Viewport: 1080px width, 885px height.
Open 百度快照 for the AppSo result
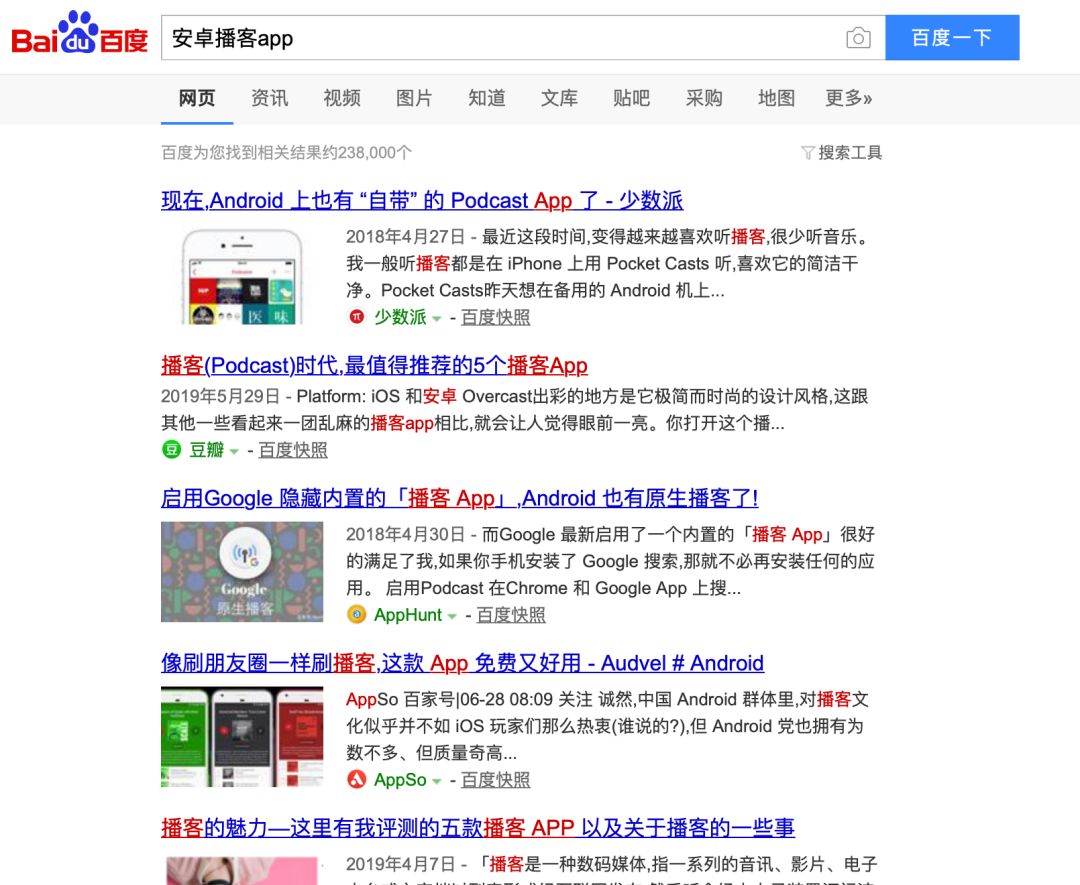[495, 780]
